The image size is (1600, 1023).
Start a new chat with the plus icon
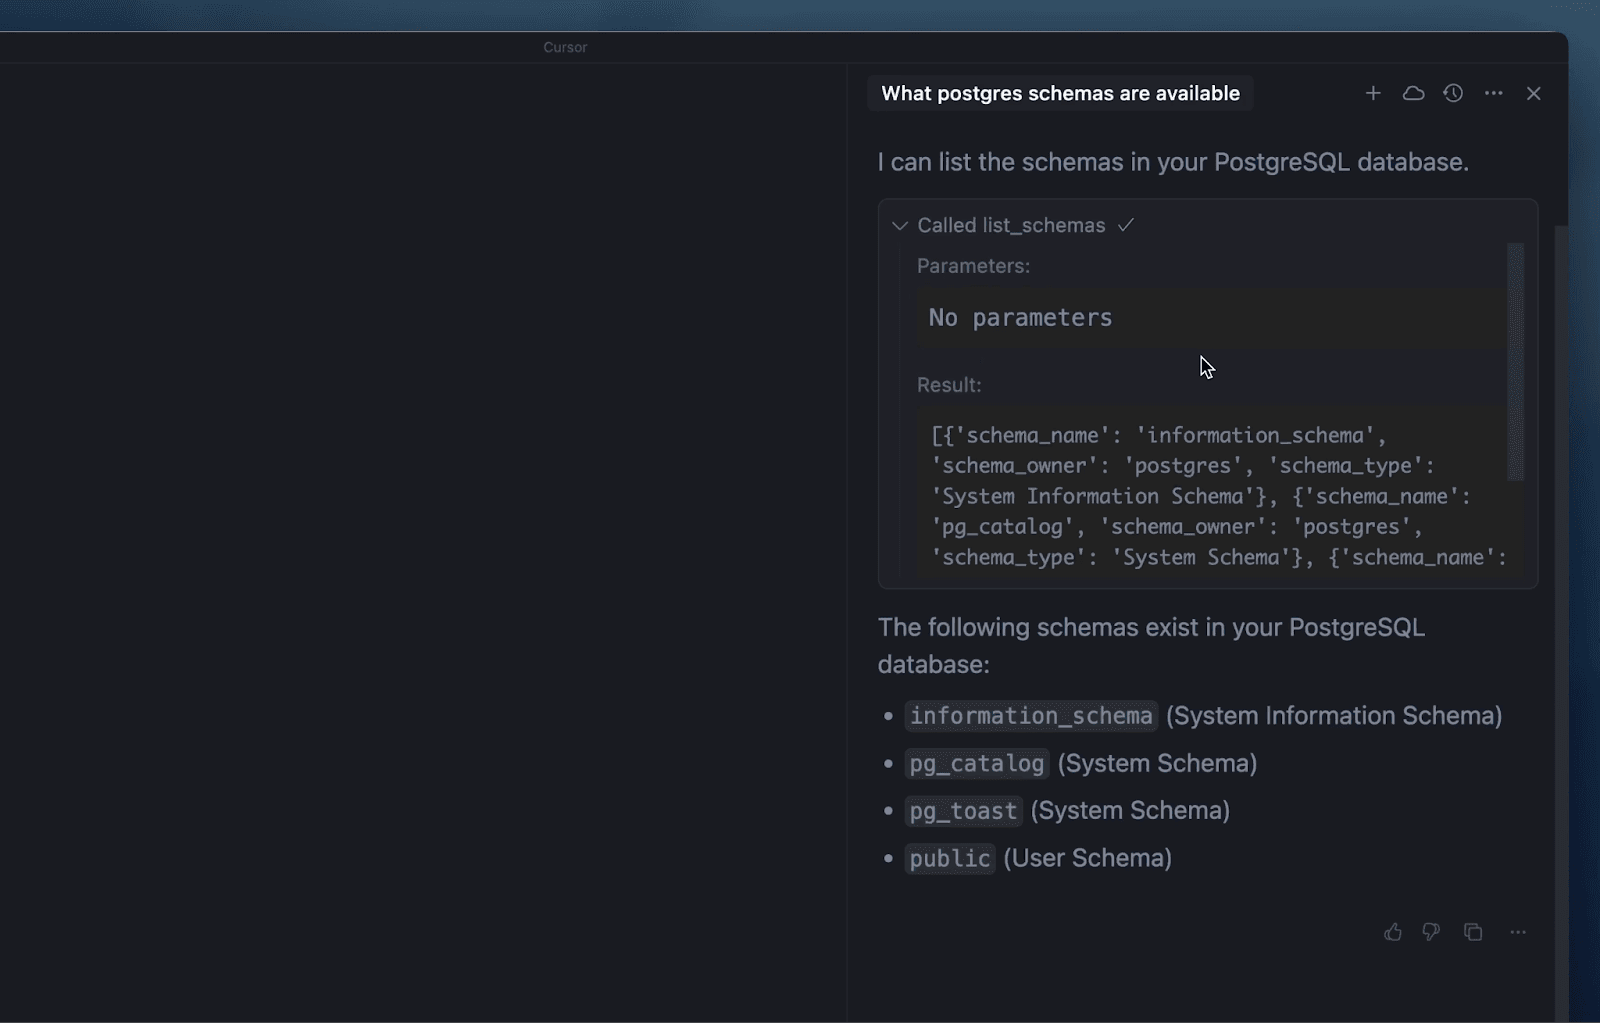1373,93
